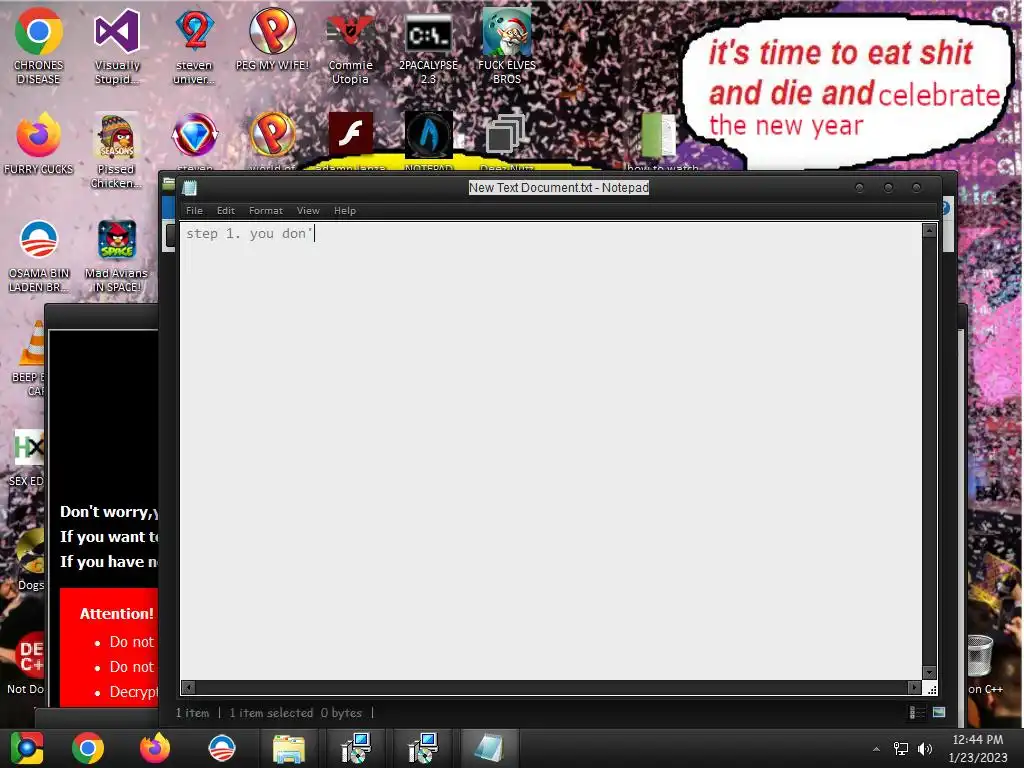The image size is (1024, 768).
Task: Click the volume speaker tray icon
Action: [x=925, y=748]
